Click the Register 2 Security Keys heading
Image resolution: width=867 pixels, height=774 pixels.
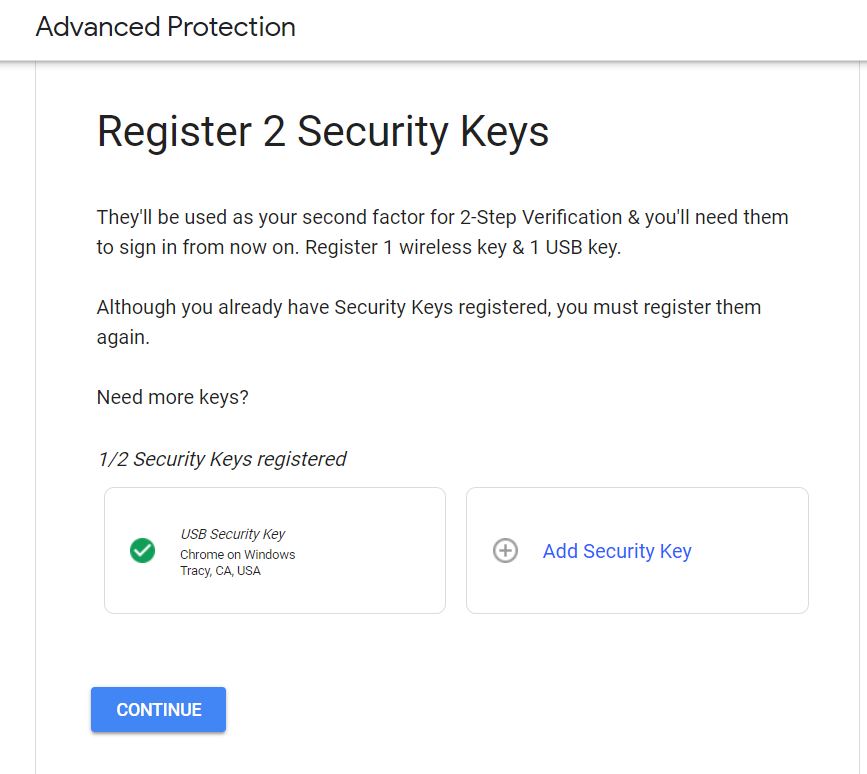tap(322, 132)
